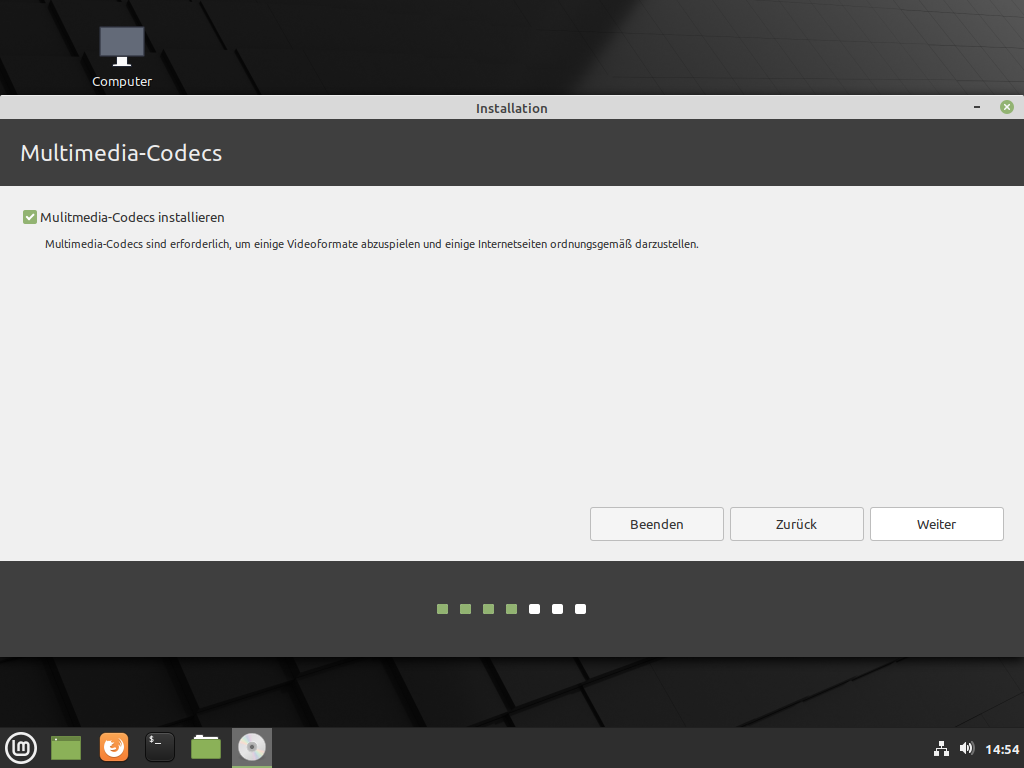Click the volume speaker tray icon
1024x768 pixels.
[x=966, y=748]
